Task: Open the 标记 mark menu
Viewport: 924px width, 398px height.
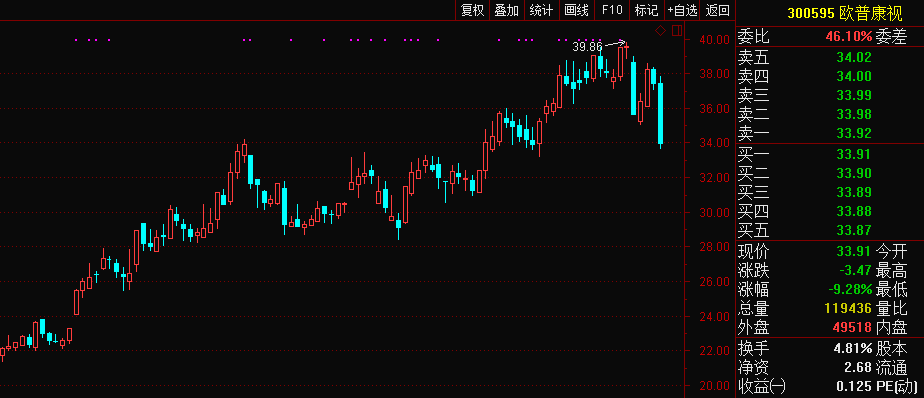Action: tap(646, 10)
